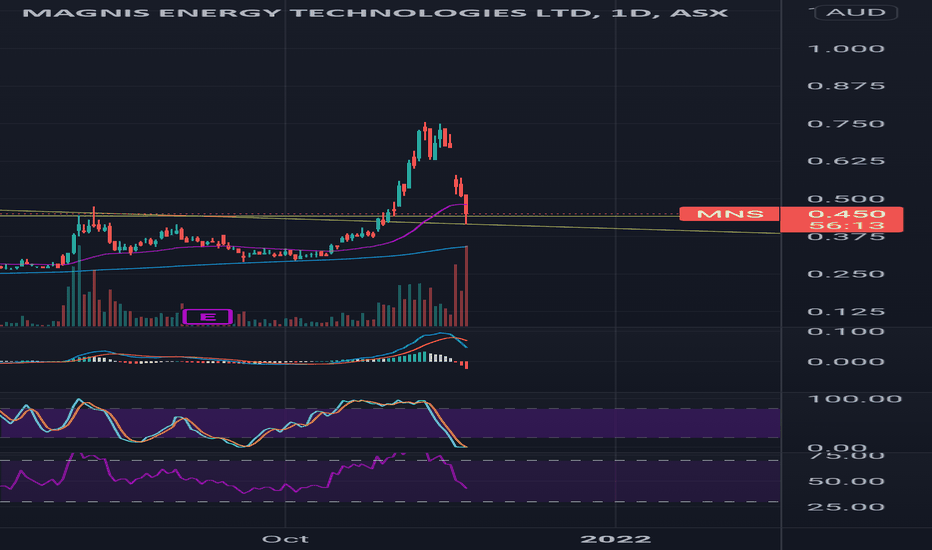Click the AUD currency button
Image resolution: width=932 pixels, height=550 pixels.
click(855, 12)
